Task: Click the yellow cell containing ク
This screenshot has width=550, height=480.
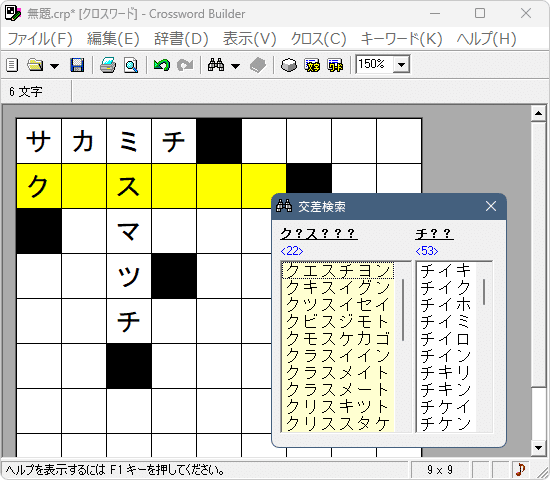Action: point(39,186)
